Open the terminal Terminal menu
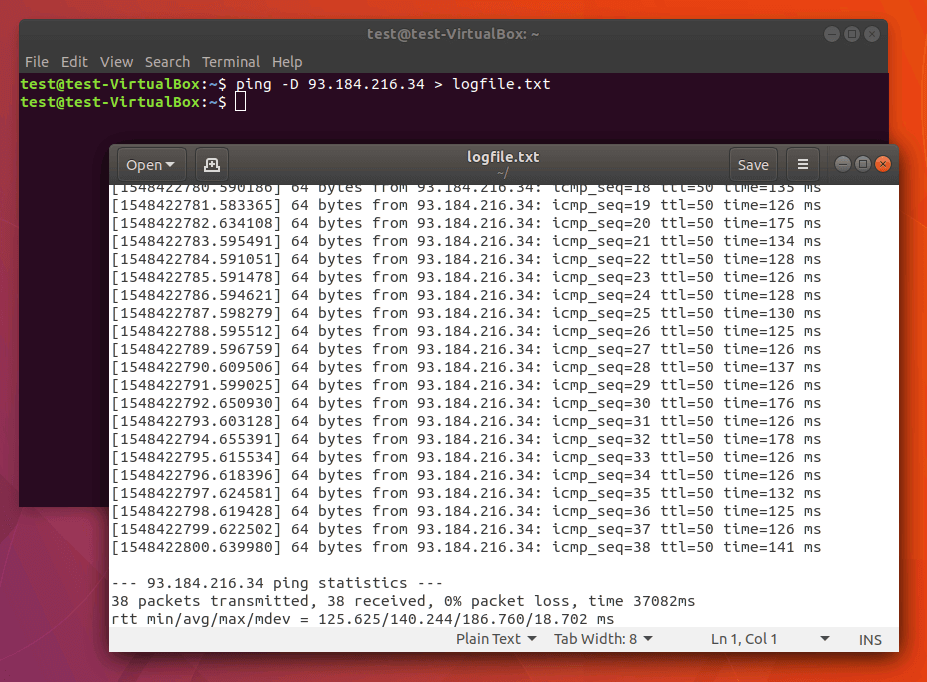 [x=231, y=61]
